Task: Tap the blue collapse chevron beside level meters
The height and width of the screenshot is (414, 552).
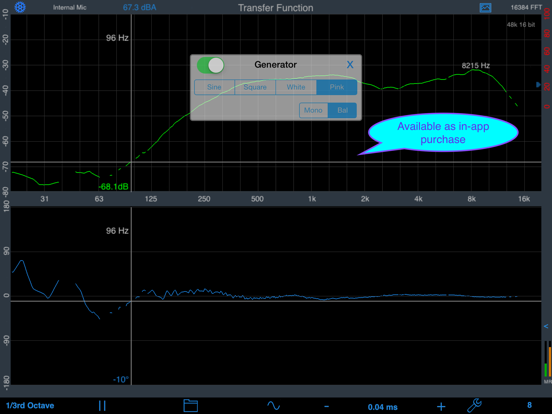Action: point(546,326)
